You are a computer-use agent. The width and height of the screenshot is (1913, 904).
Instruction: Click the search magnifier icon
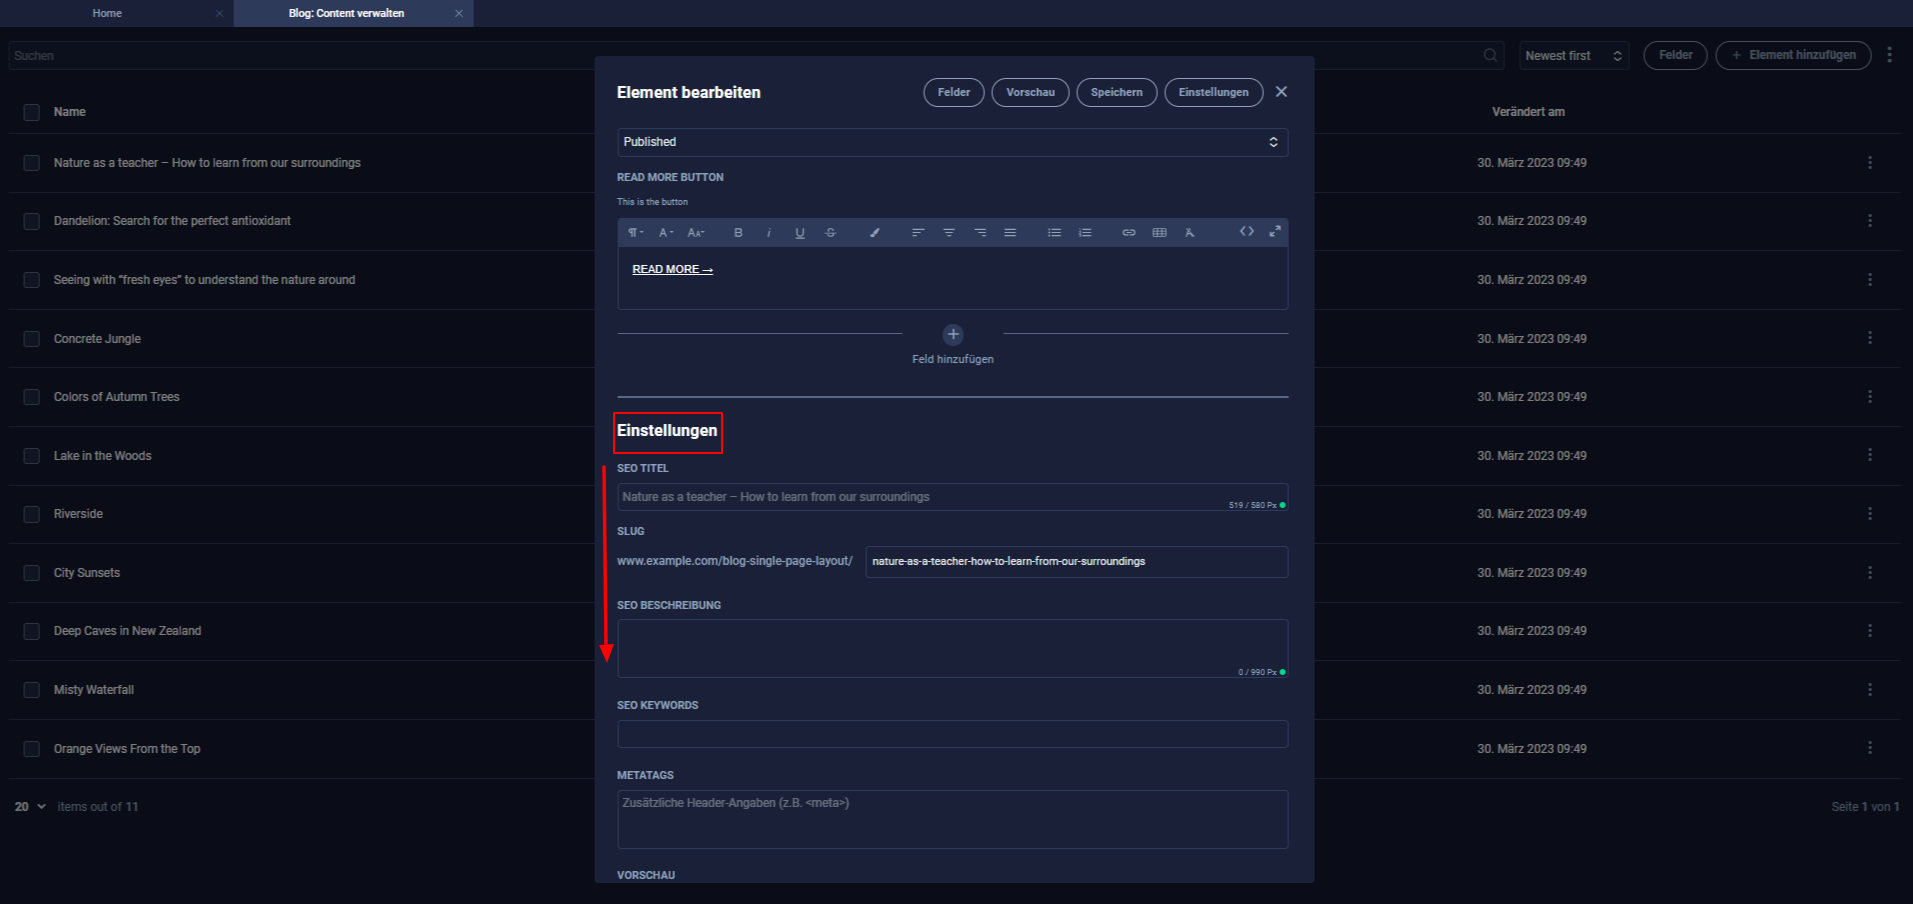1490,55
